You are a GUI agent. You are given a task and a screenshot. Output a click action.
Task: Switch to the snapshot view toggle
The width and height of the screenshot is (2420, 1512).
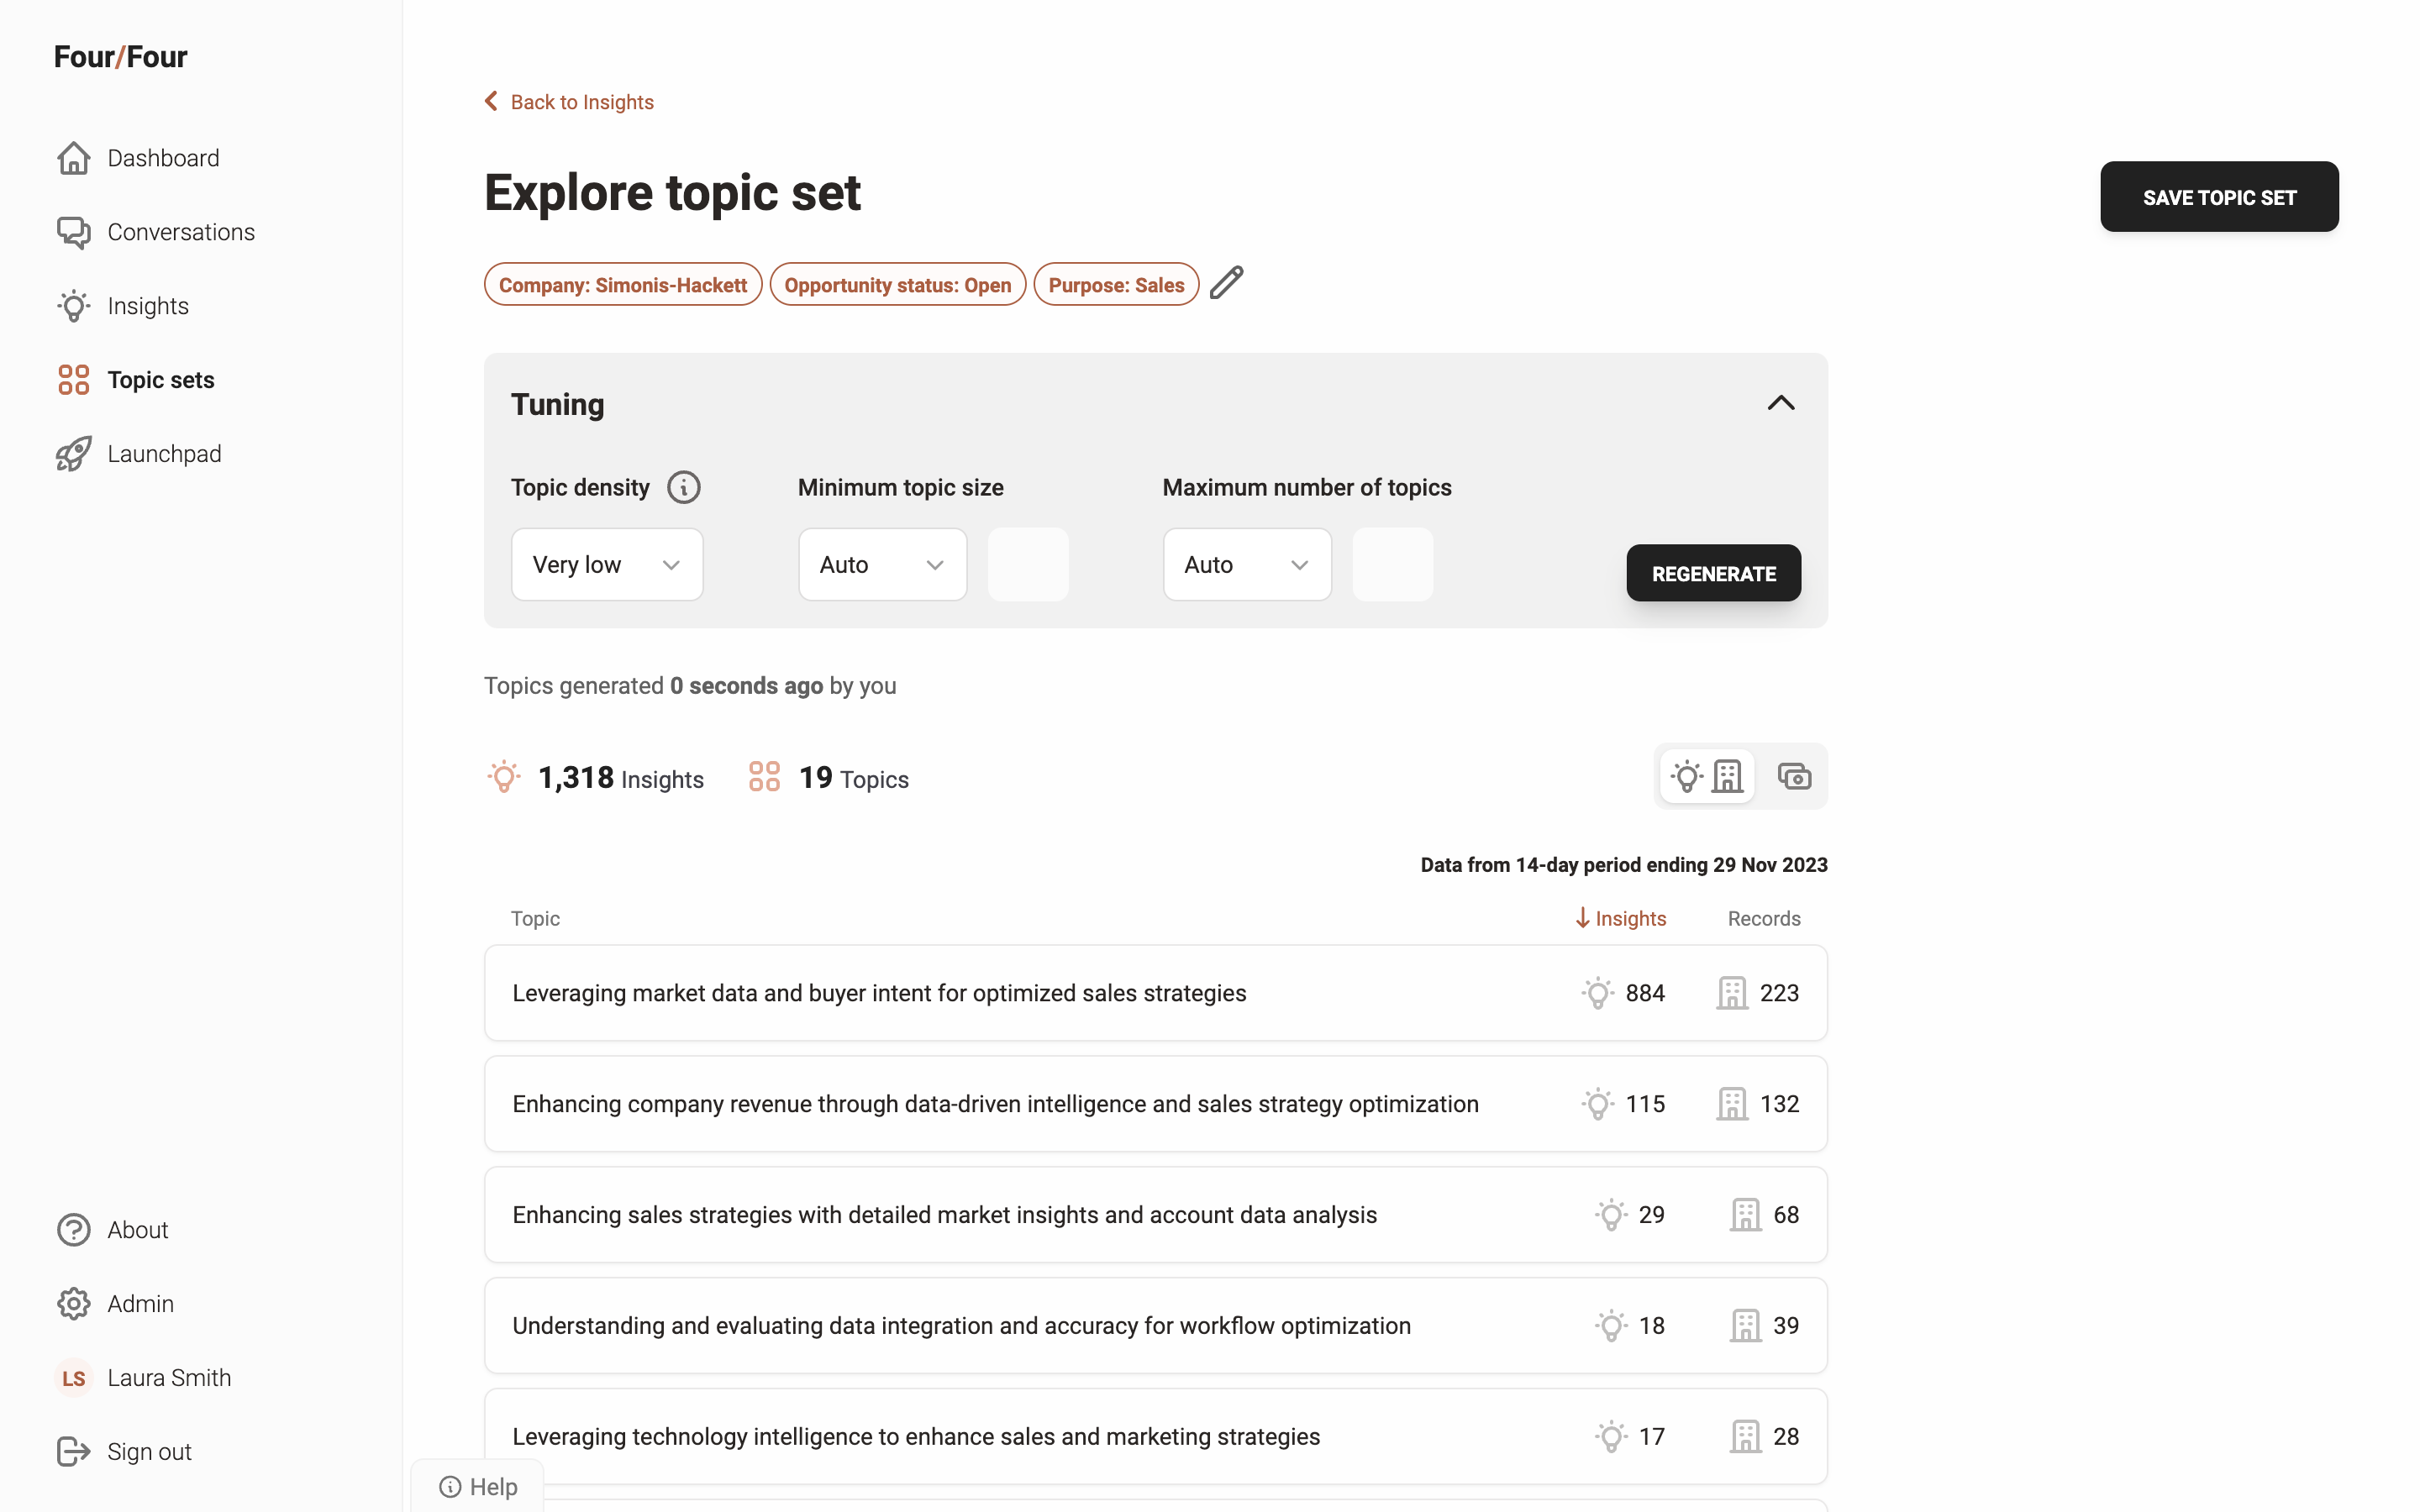click(x=1794, y=777)
